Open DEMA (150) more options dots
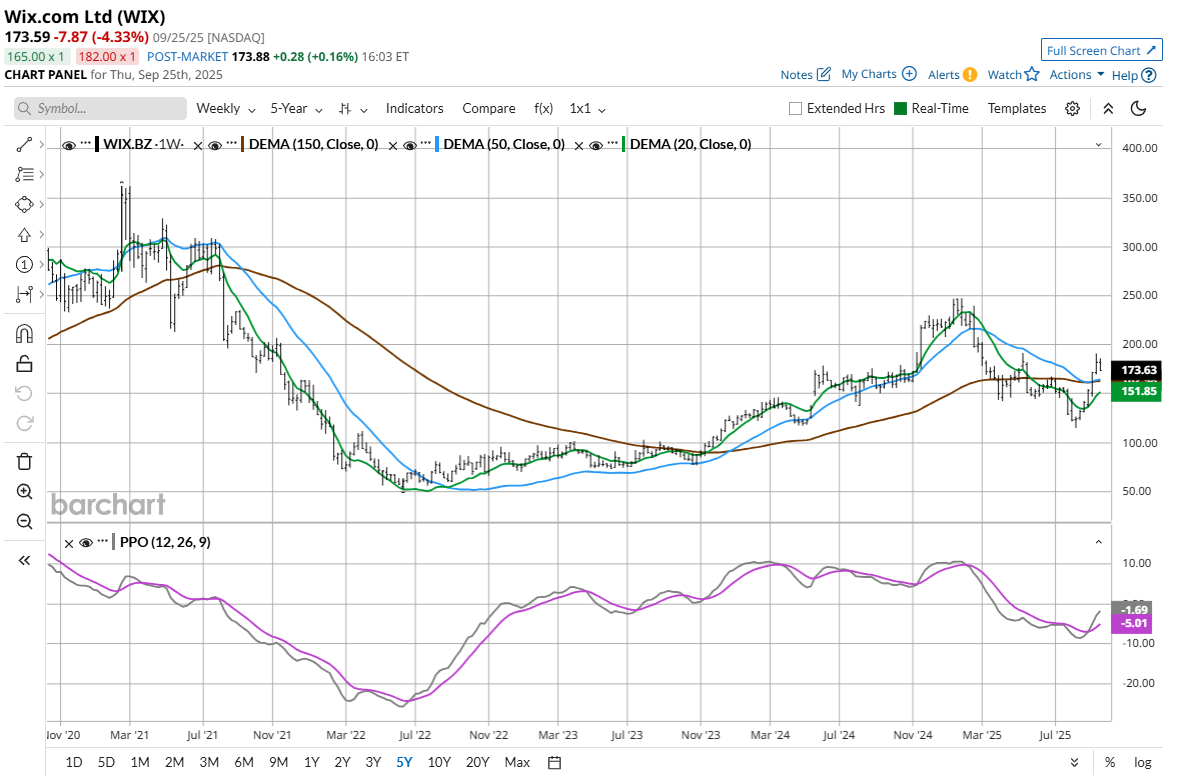 (232, 144)
